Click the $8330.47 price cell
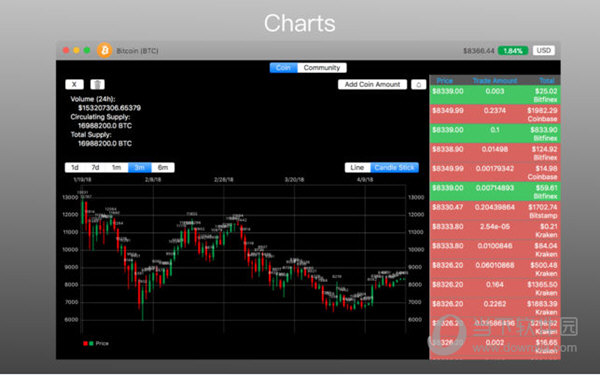The image size is (600, 375). (x=448, y=207)
